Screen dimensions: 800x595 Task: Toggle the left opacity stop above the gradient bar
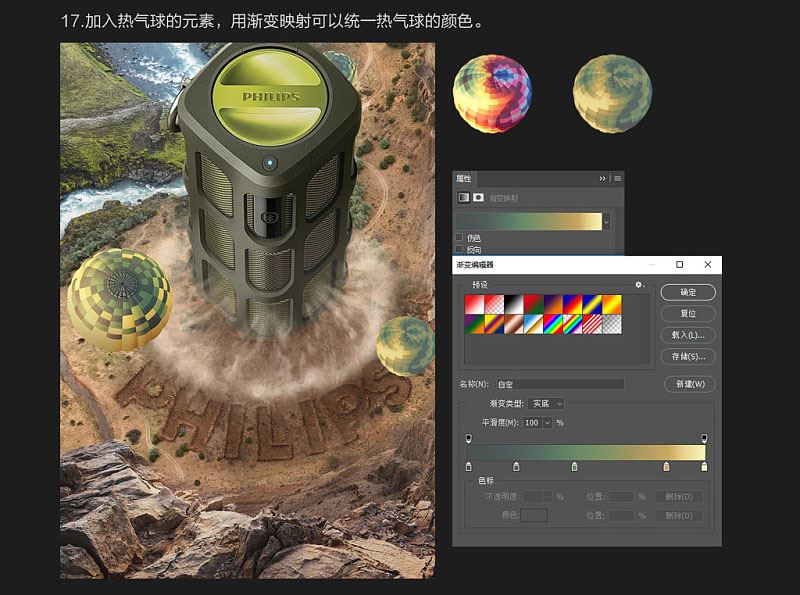466,437
